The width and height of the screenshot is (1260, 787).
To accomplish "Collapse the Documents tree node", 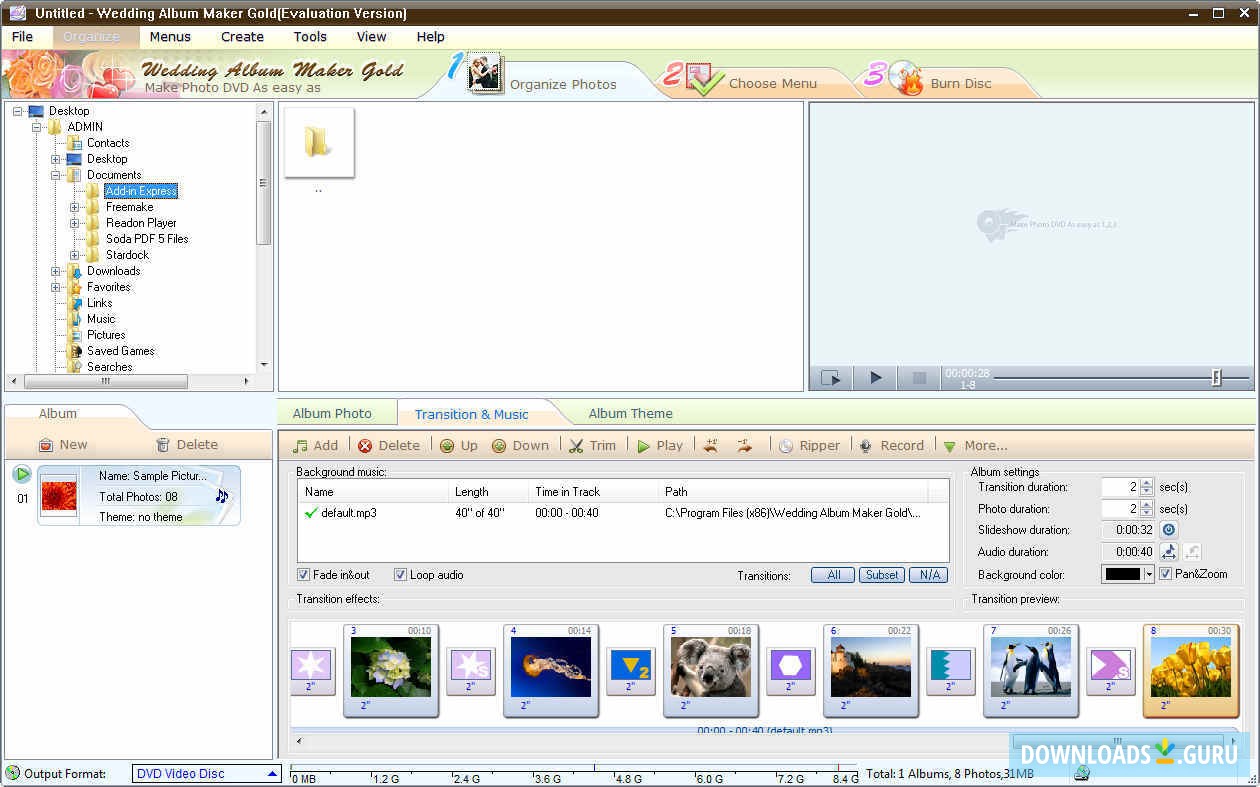I will coord(57,175).
